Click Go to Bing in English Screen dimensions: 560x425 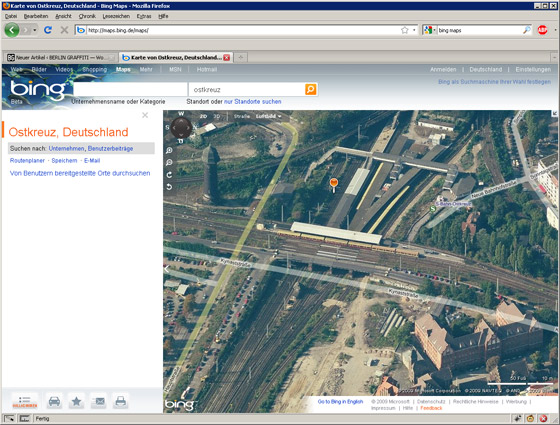pyautogui.click(x=340, y=401)
